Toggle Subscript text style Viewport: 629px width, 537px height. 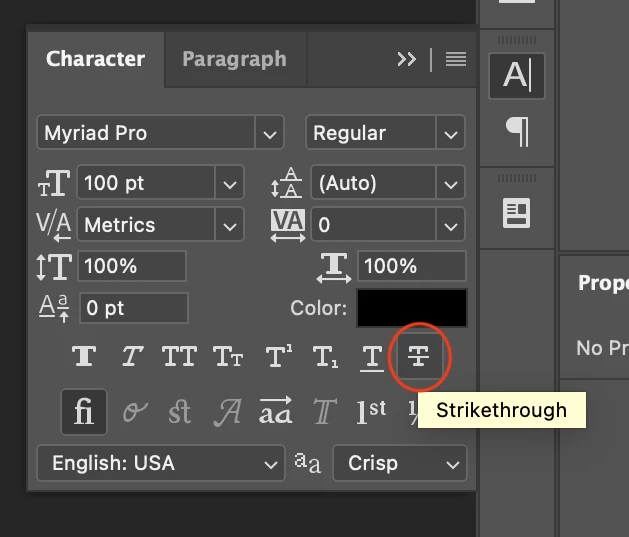(x=325, y=357)
